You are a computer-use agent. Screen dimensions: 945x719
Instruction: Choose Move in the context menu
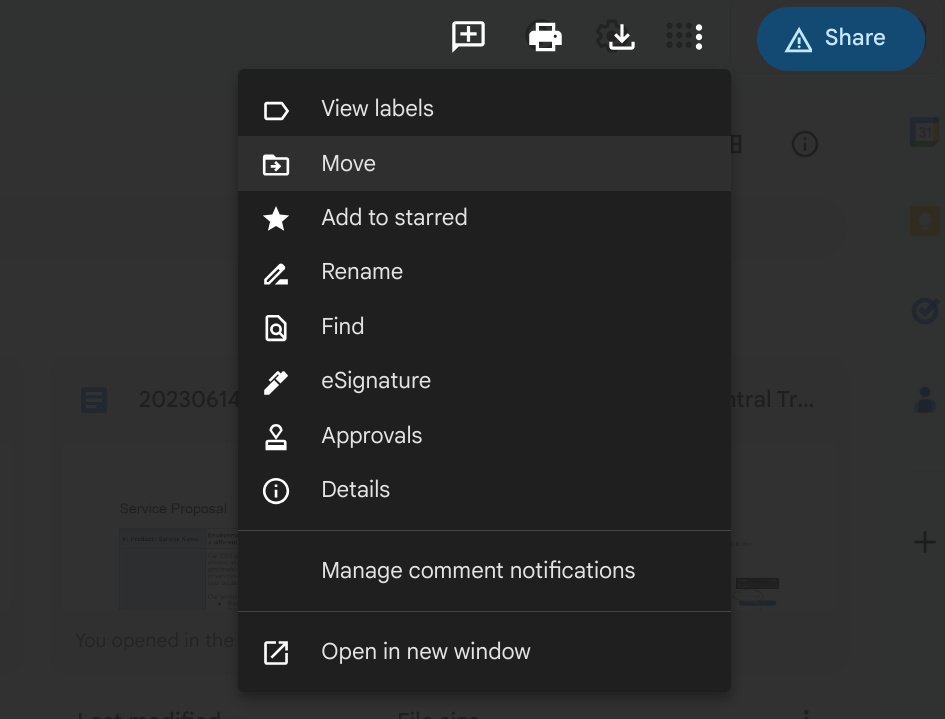point(348,164)
